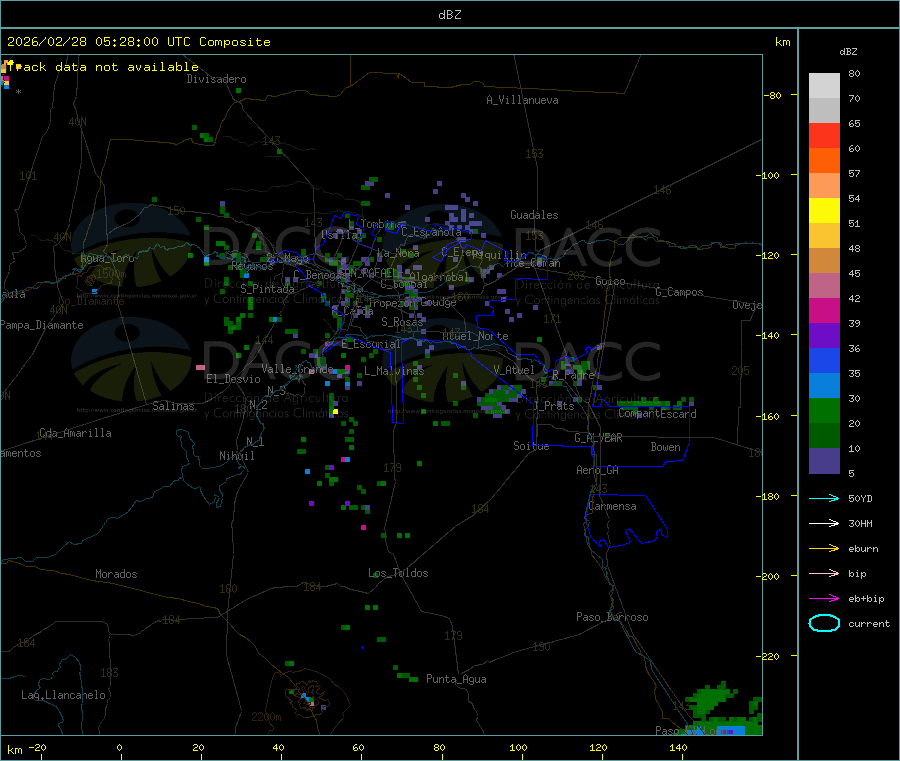Click the S_Pintada map label
The width and height of the screenshot is (900, 761).
tap(267, 289)
